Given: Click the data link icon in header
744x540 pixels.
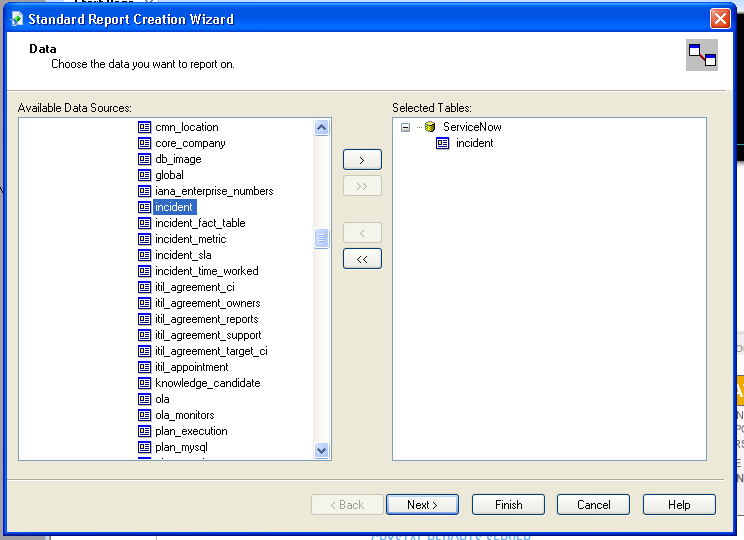Looking at the screenshot, I should pos(702,56).
